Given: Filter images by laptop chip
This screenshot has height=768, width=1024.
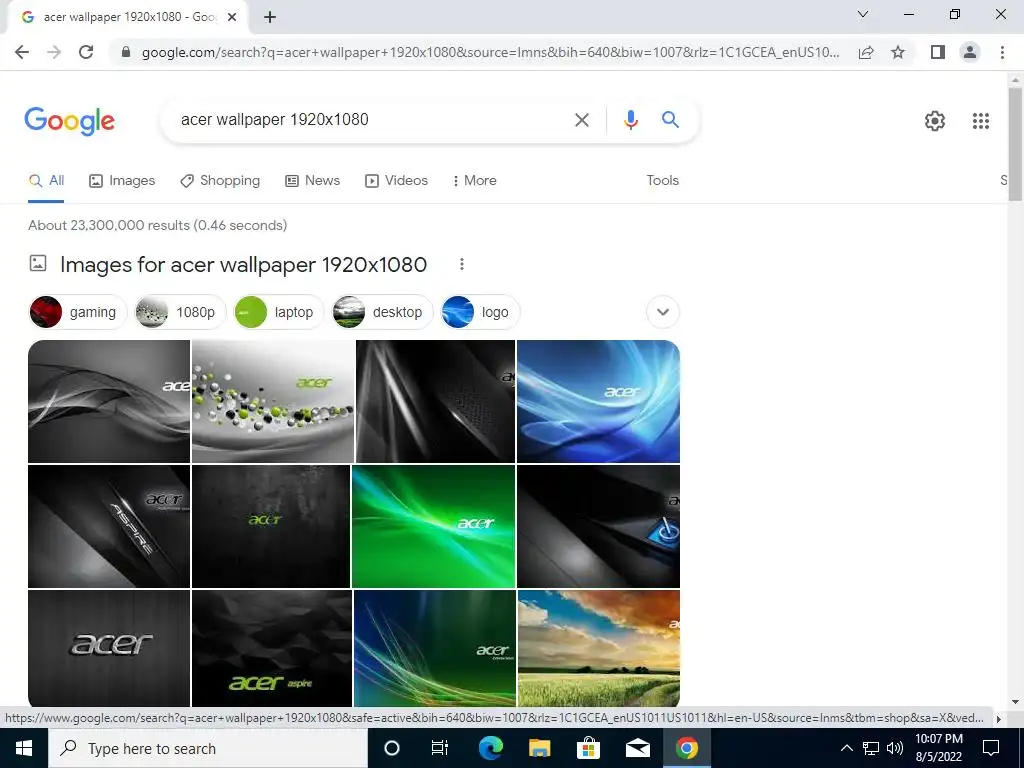Looking at the screenshot, I should tap(279, 312).
